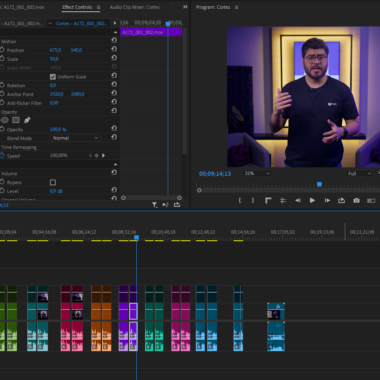Viewport: 380px width, 380px height.
Task: Open Comparison View in Program monitor
Action: [371, 200]
